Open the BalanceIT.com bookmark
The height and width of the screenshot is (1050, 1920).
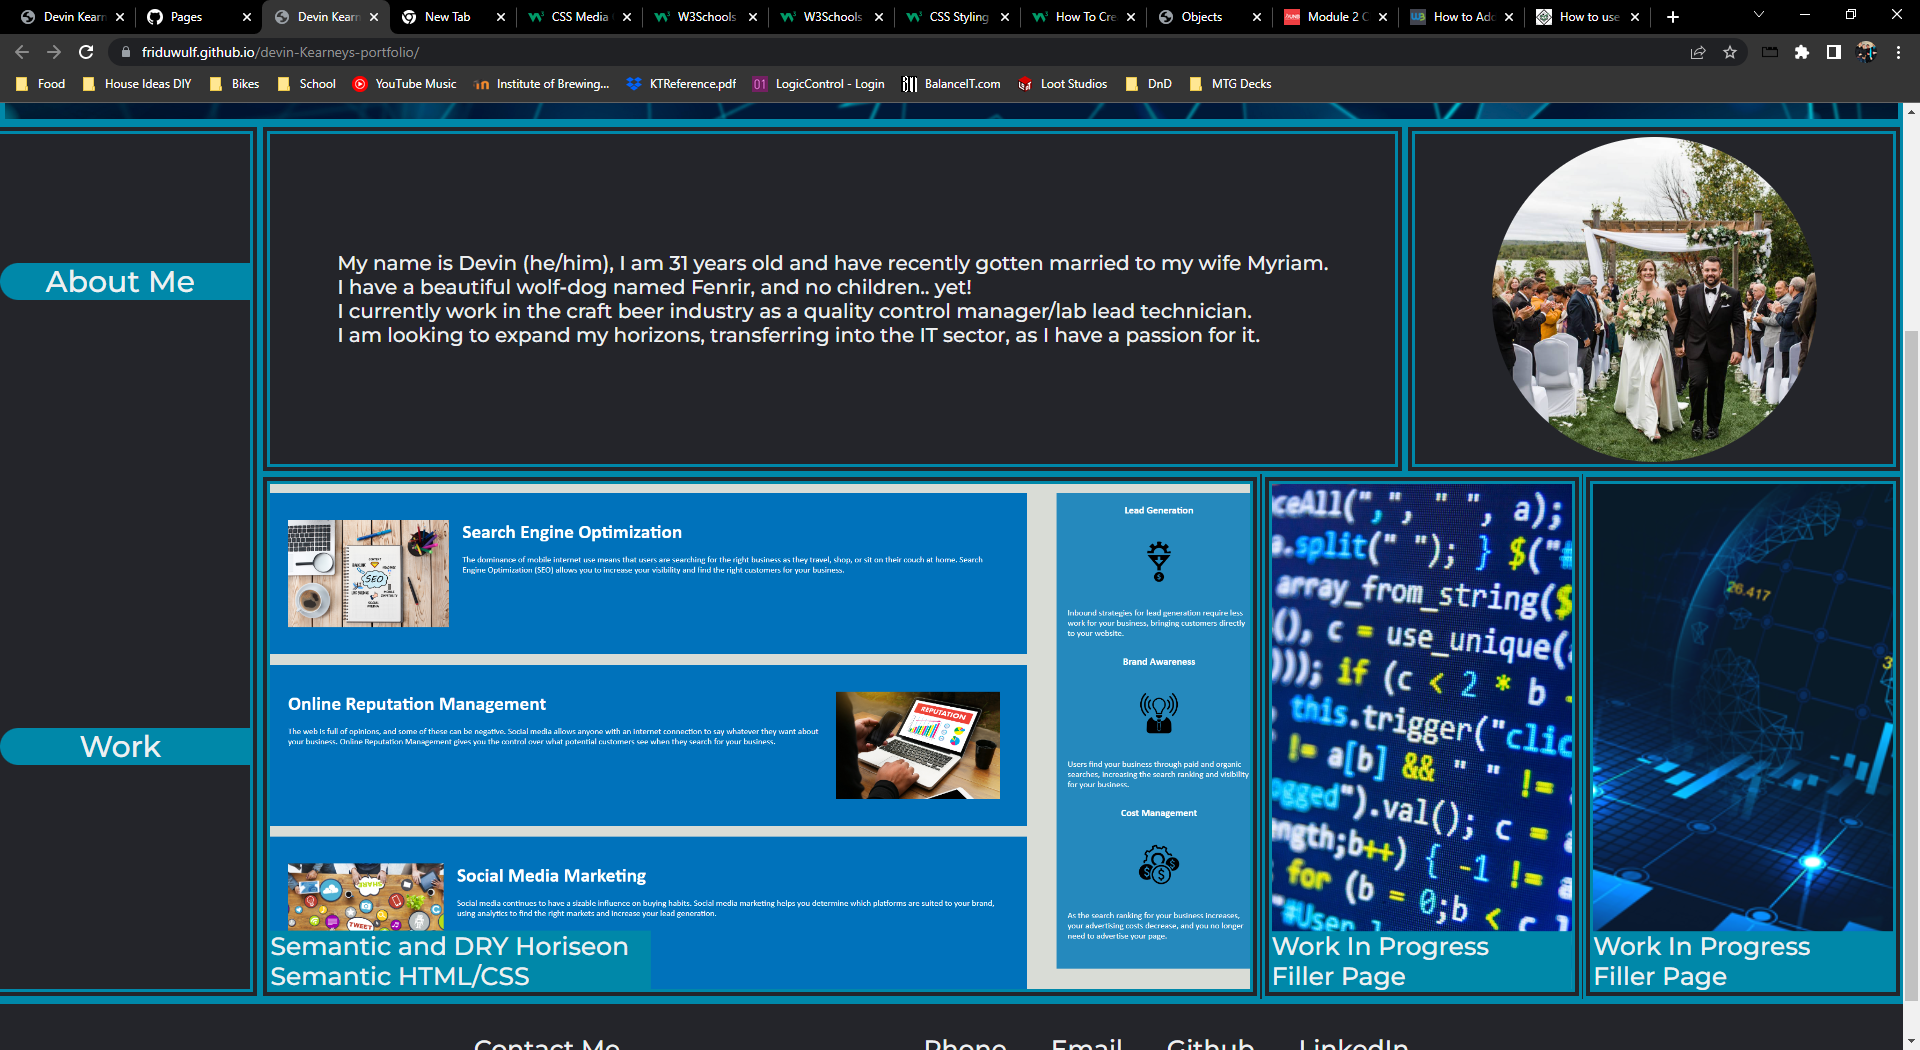click(x=951, y=84)
